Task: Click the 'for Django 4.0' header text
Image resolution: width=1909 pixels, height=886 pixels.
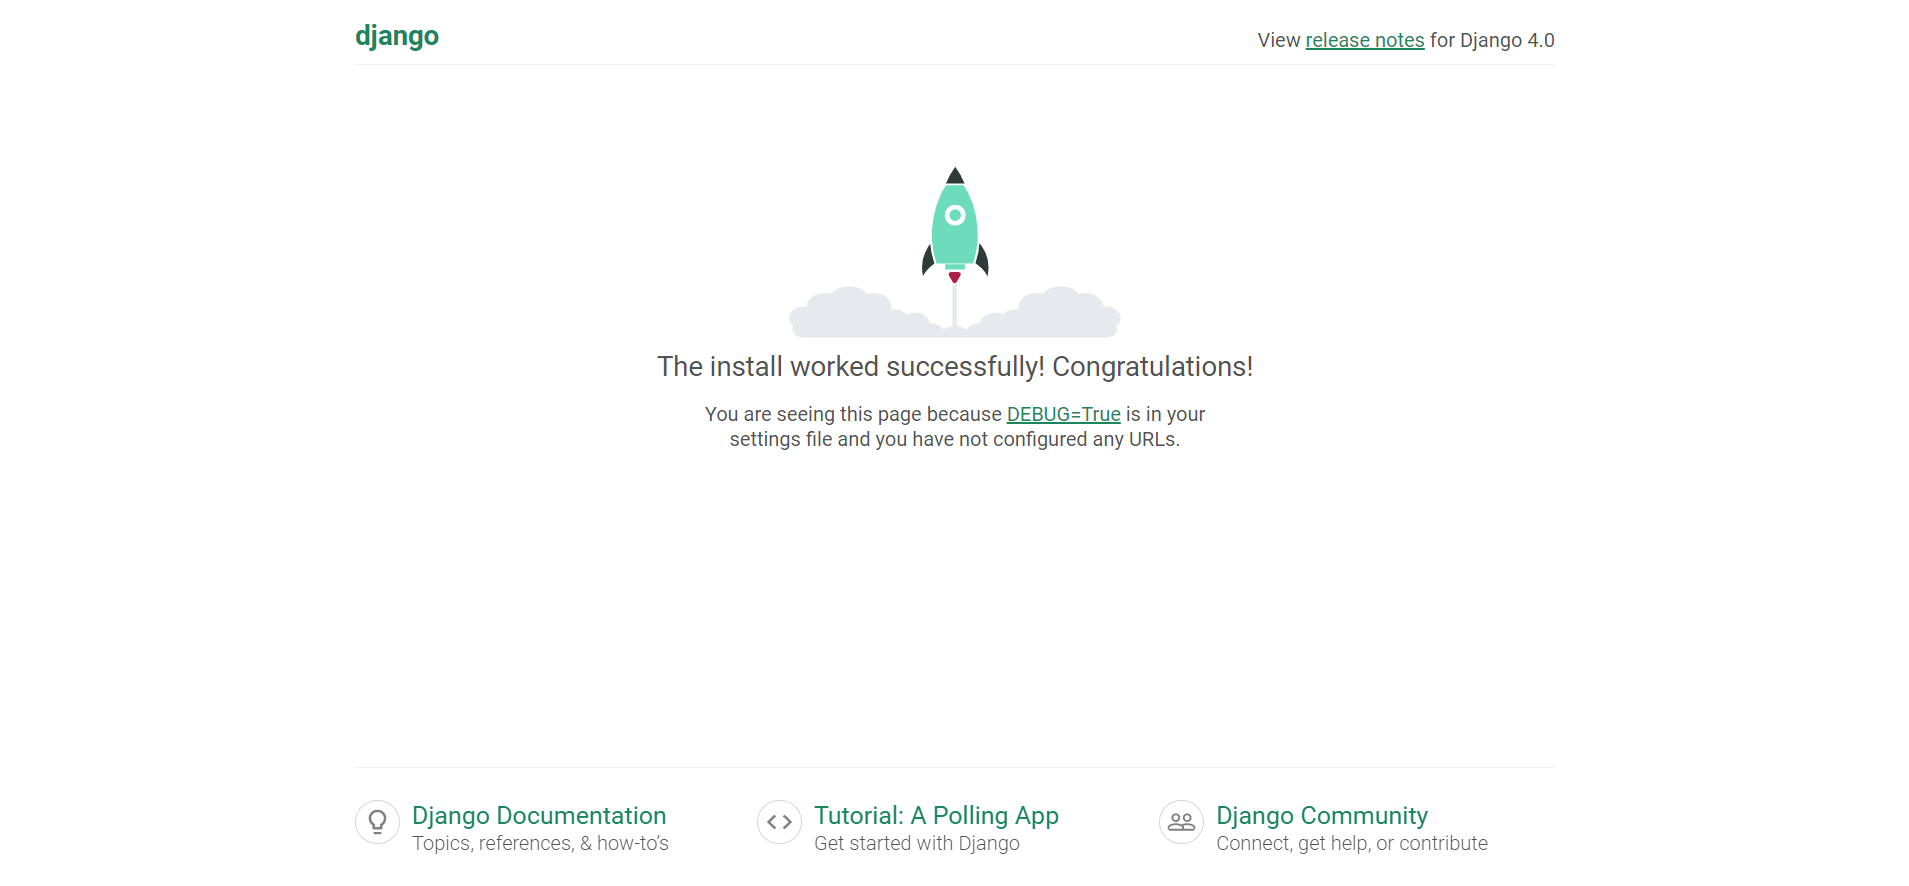Action: point(1491,40)
